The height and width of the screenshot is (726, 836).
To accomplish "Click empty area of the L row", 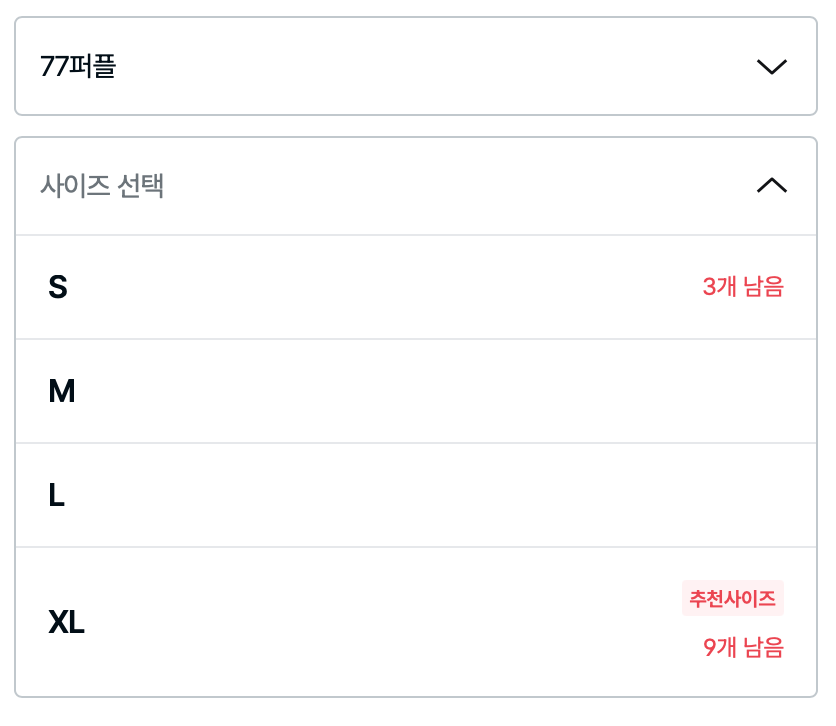I will 450,495.
